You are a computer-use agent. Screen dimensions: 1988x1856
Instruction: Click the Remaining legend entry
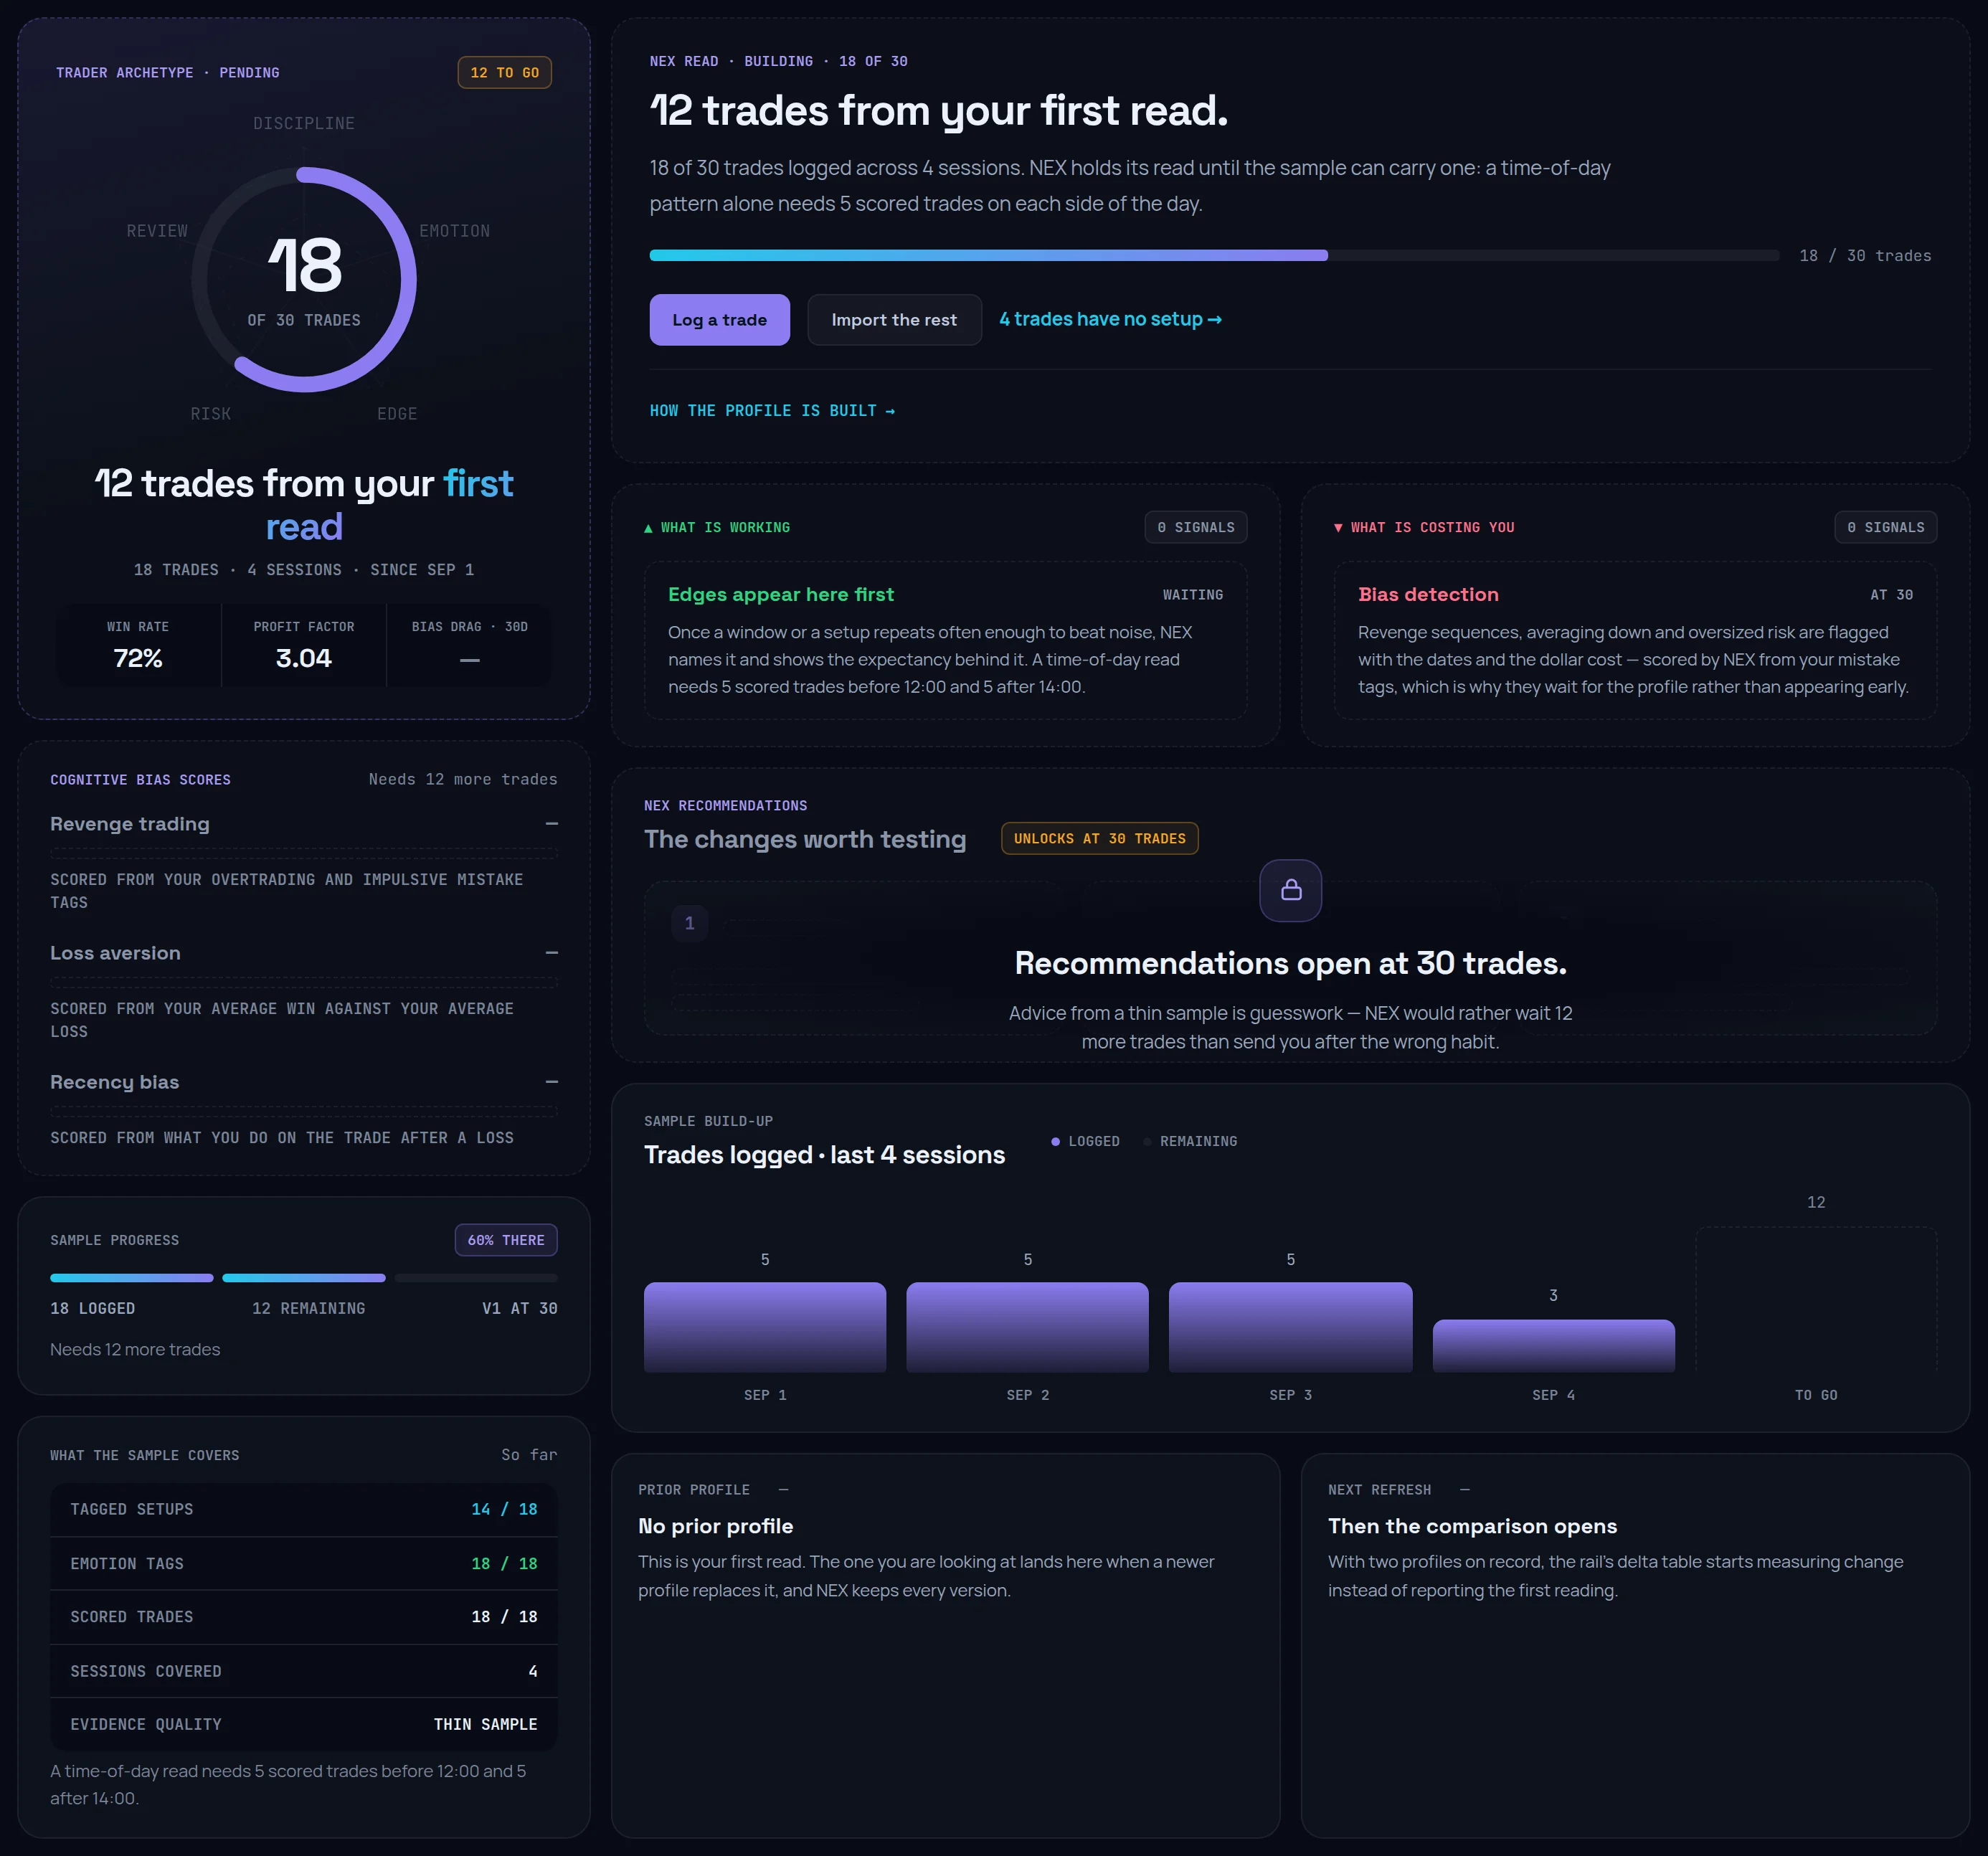1190,1141
